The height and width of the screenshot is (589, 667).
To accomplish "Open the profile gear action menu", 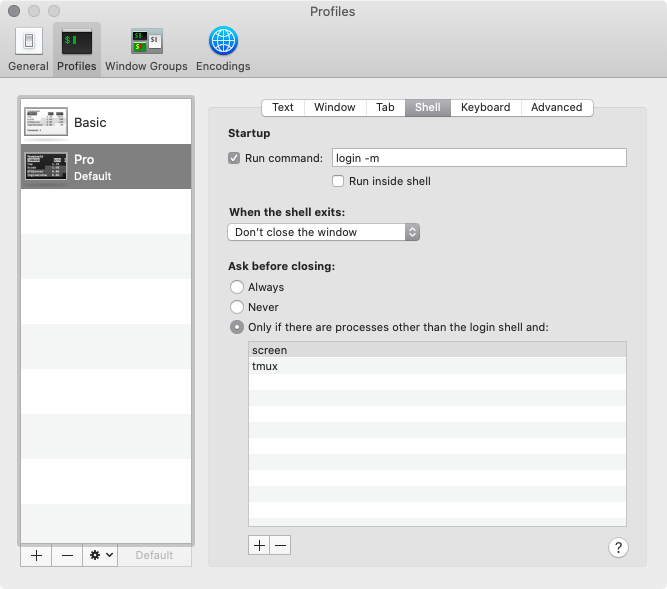I will click(101, 555).
